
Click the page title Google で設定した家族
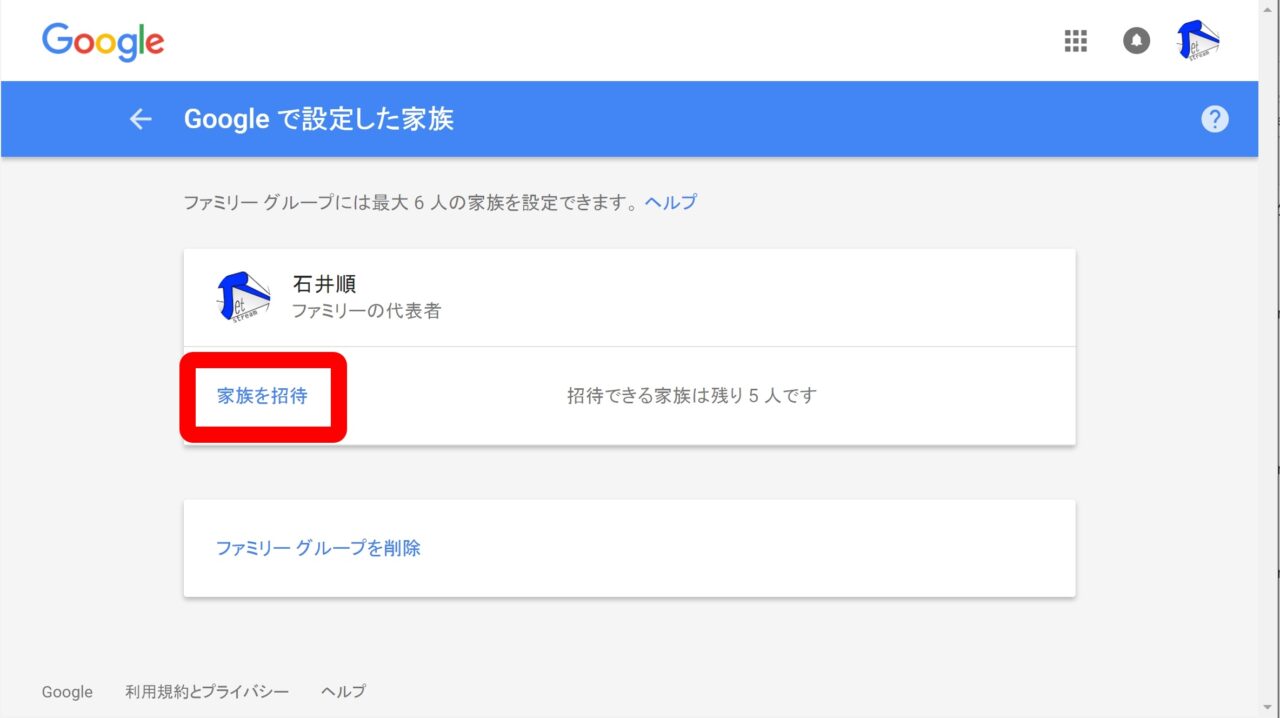[318, 120]
